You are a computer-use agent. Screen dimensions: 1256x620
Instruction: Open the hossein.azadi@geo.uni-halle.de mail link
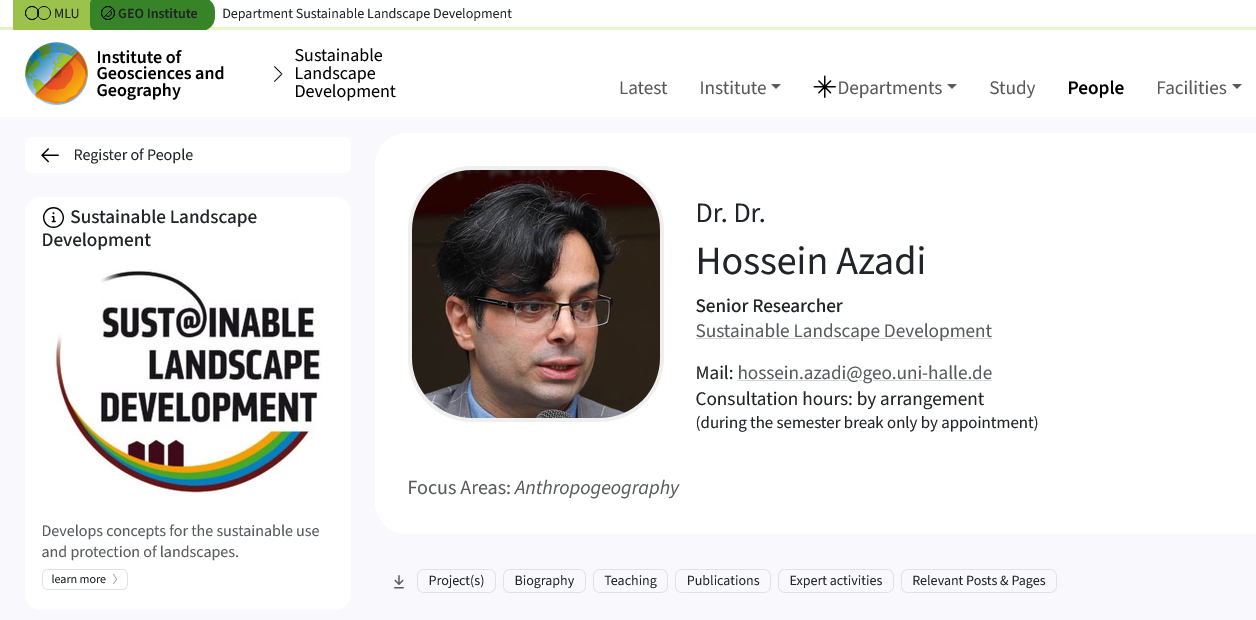865,373
